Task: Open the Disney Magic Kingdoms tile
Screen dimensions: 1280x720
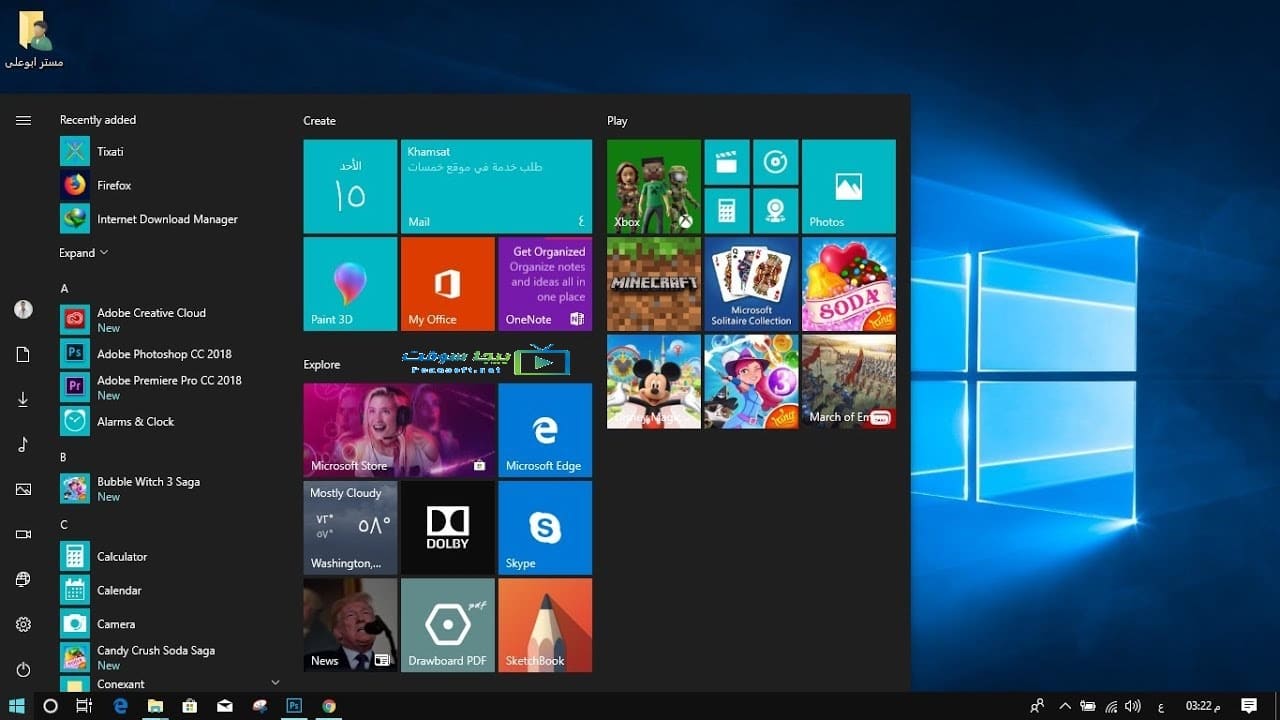Action: pyautogui.click(x=654, y=381)
